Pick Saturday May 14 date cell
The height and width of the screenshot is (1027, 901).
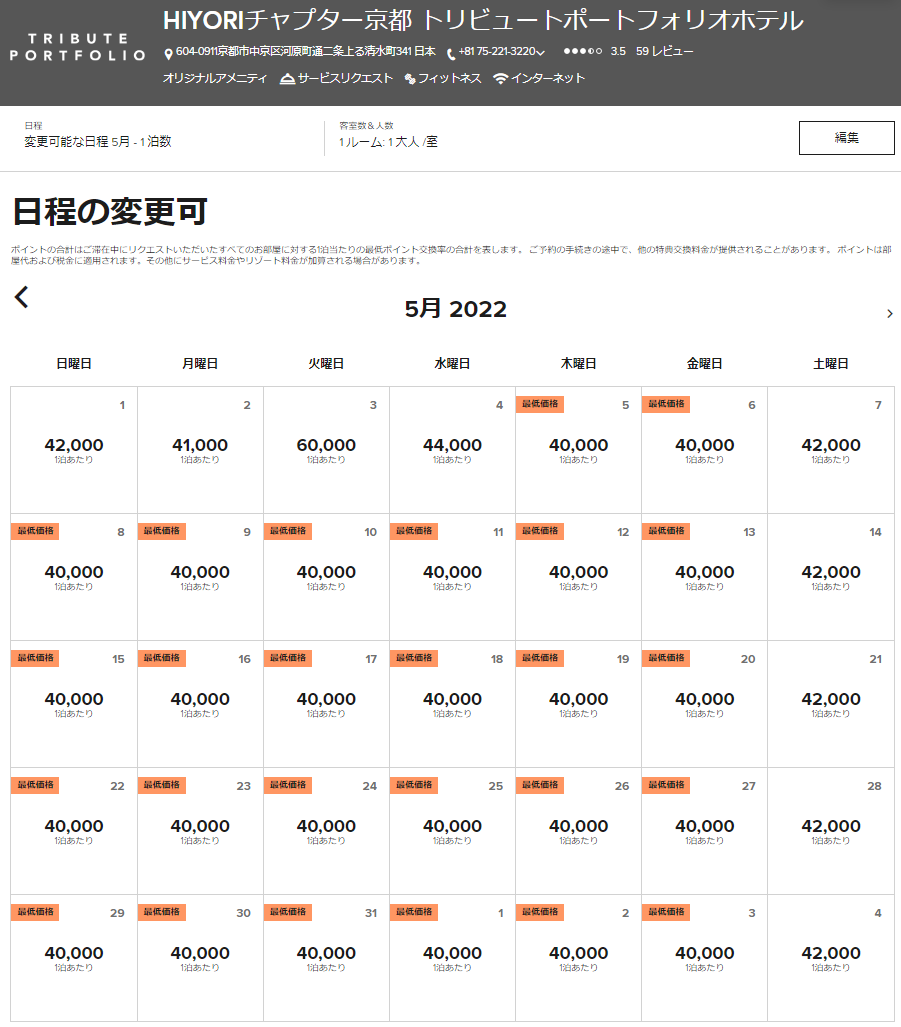click(831, 577)
